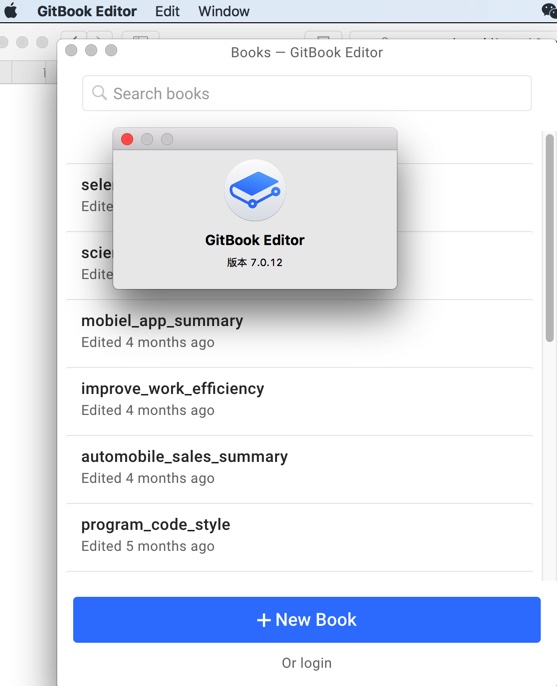The height and width of the screenshot is (686, 557).
Task: Click the book list vertical scrollbar
Action: (x=550, y=238)
